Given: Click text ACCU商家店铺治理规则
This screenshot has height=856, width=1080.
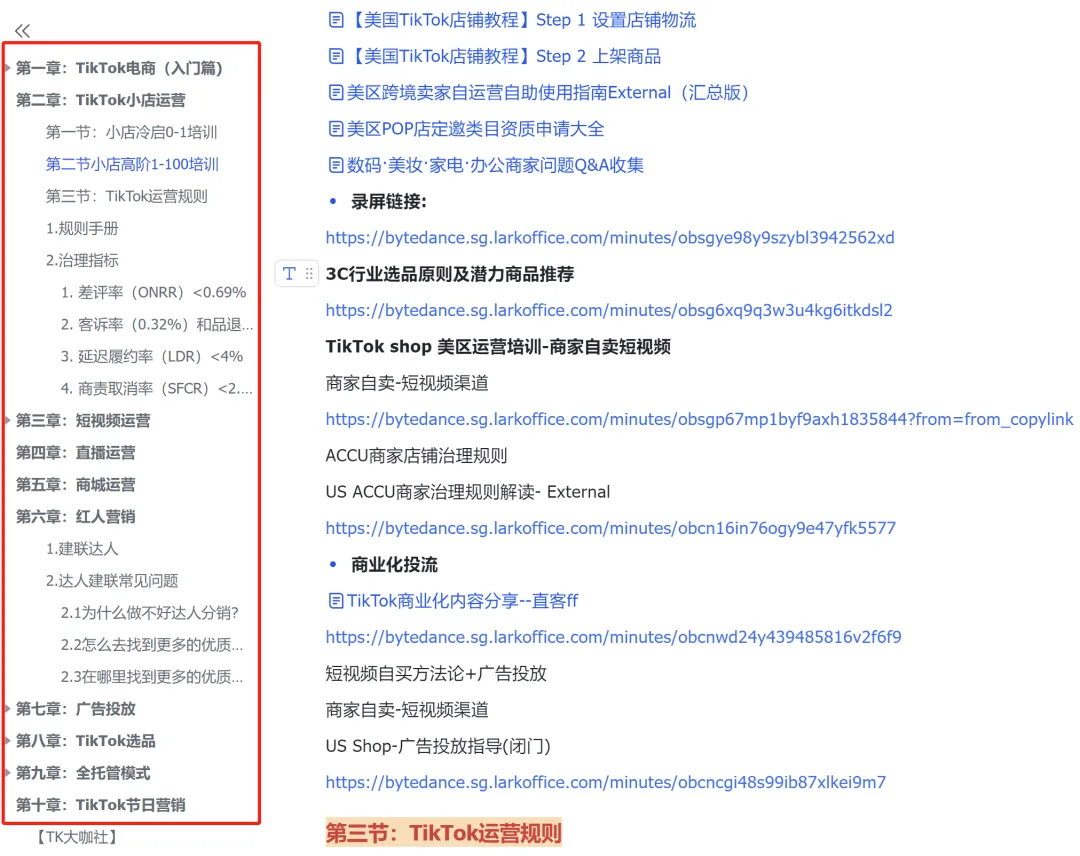Looking at the screenshot, I should 416,456.
